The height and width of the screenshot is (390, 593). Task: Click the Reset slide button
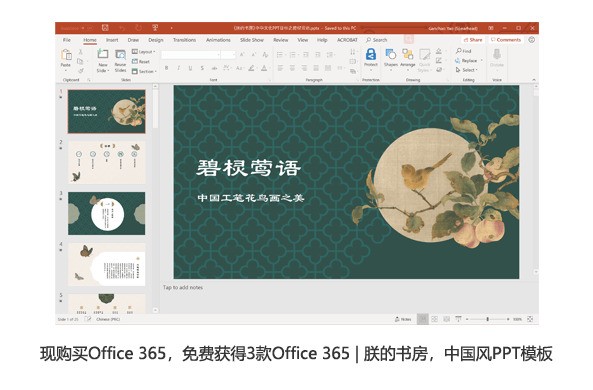pos(141,61)
